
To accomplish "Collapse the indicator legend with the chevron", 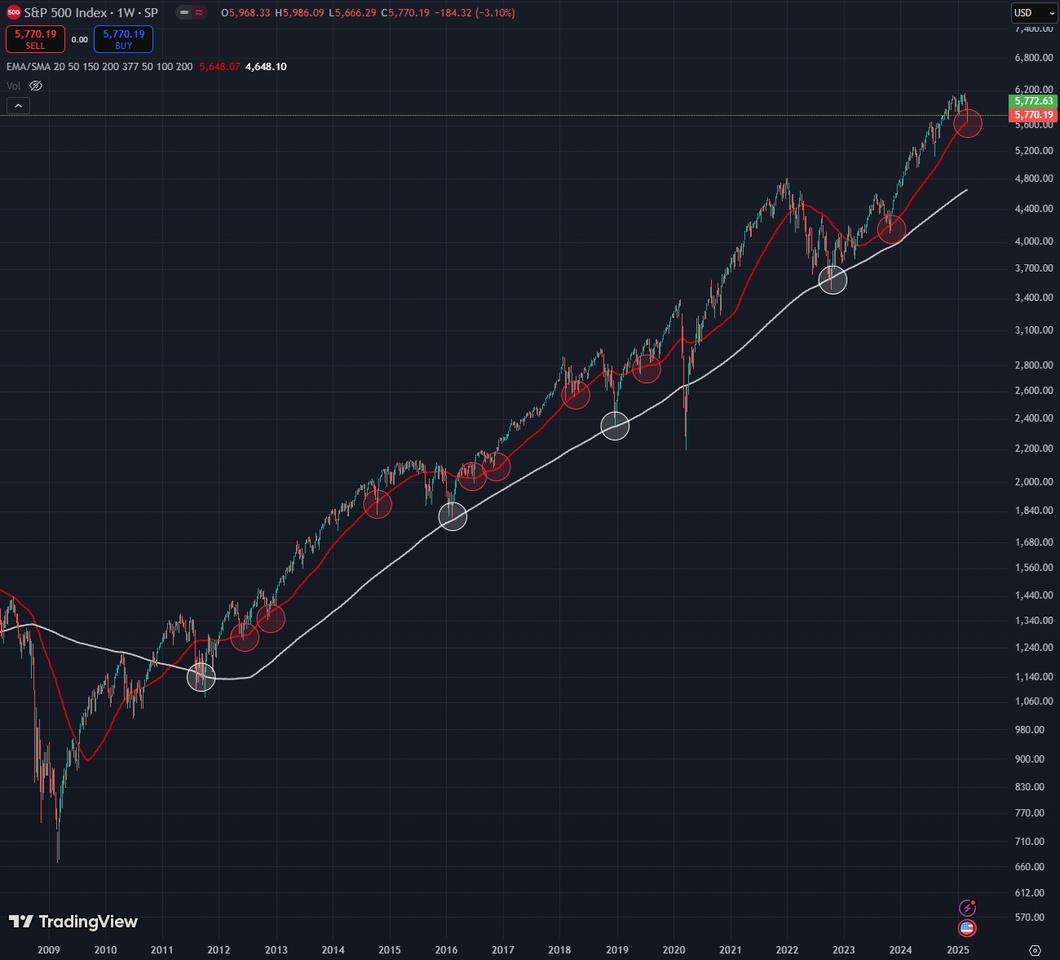I will click(x=18, y=105).
